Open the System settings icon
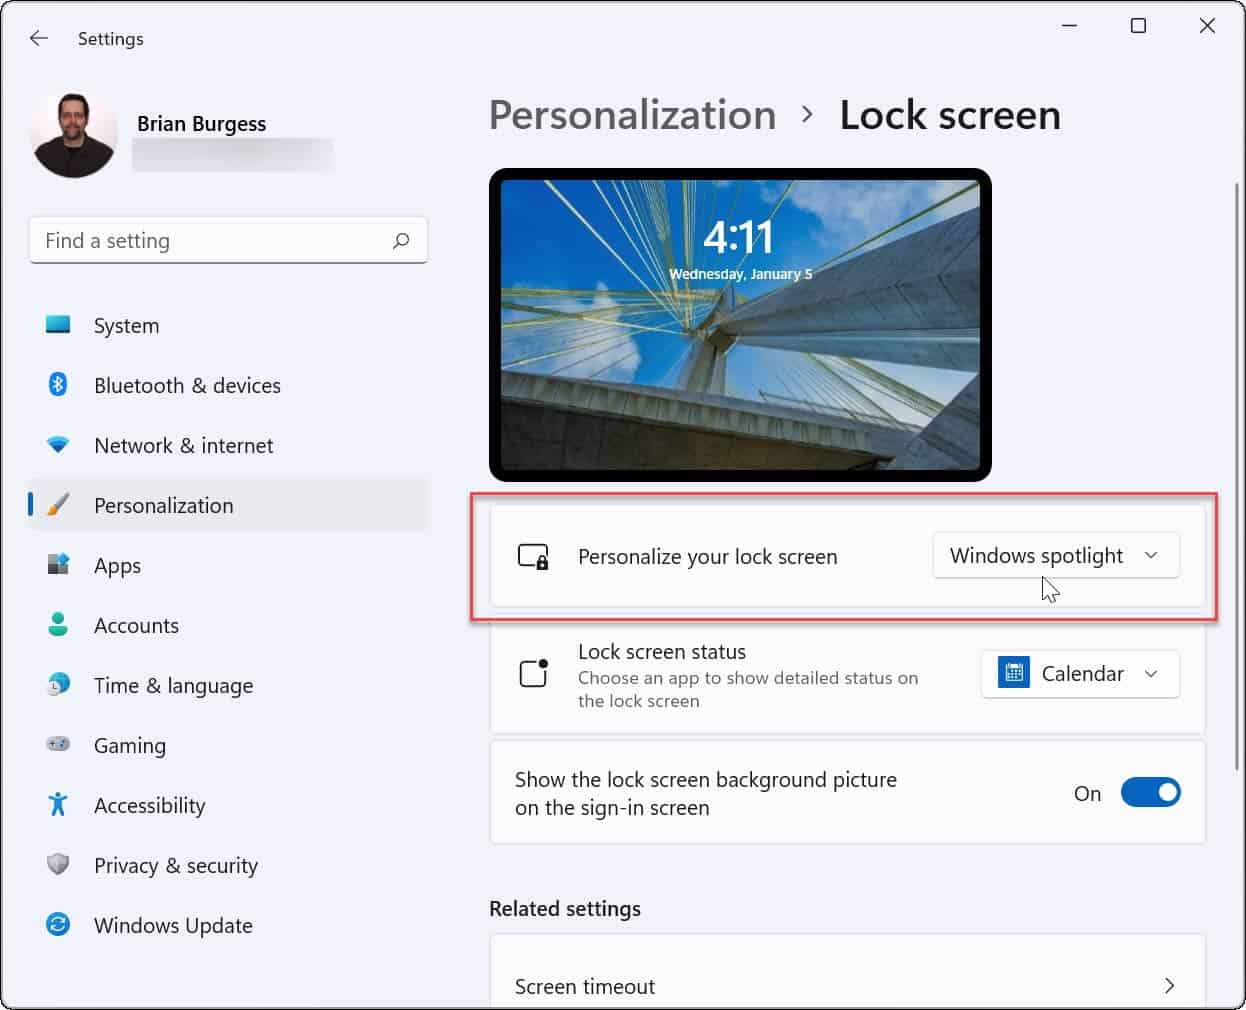 click(x=57, y=325)
